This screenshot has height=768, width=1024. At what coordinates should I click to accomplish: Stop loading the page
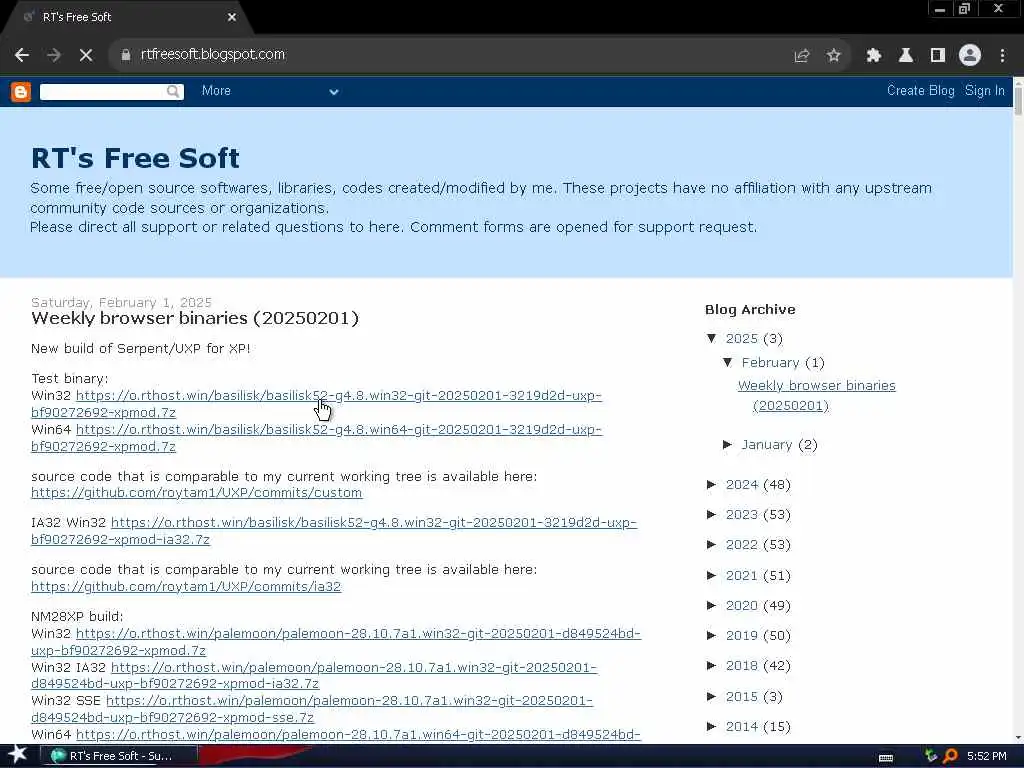pos(86,55)
